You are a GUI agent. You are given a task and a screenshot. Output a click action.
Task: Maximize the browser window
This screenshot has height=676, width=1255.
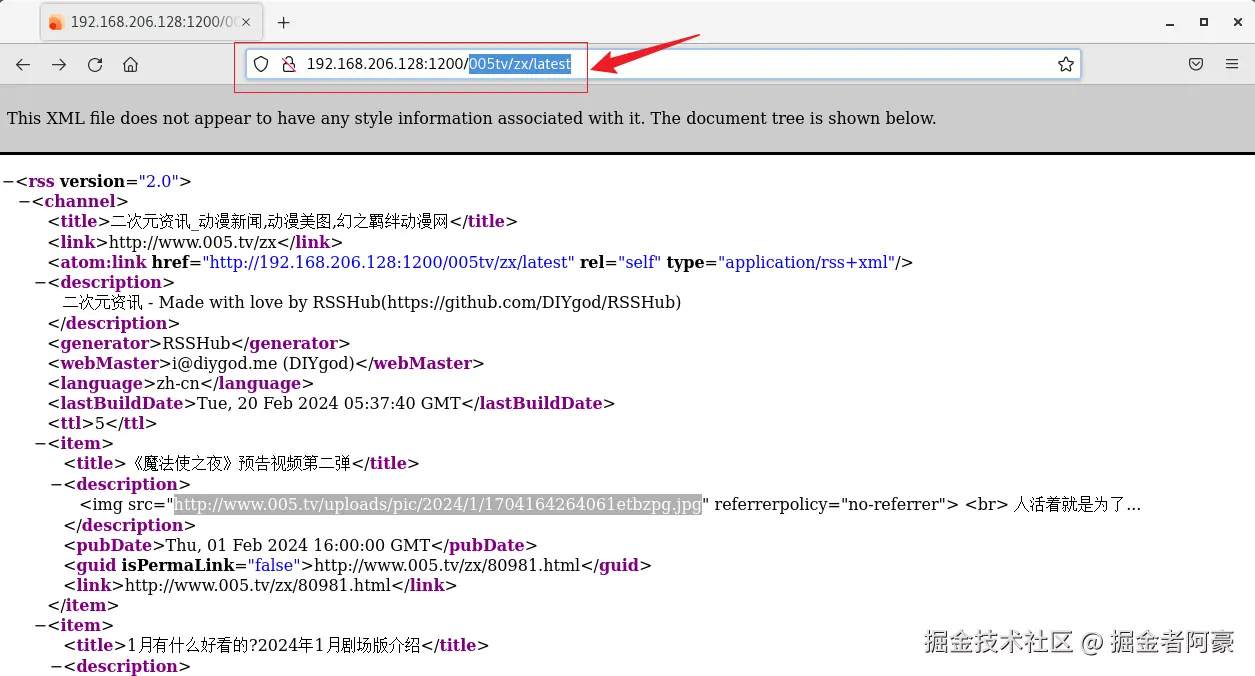pyautogui.click(x=1203, y=22)
